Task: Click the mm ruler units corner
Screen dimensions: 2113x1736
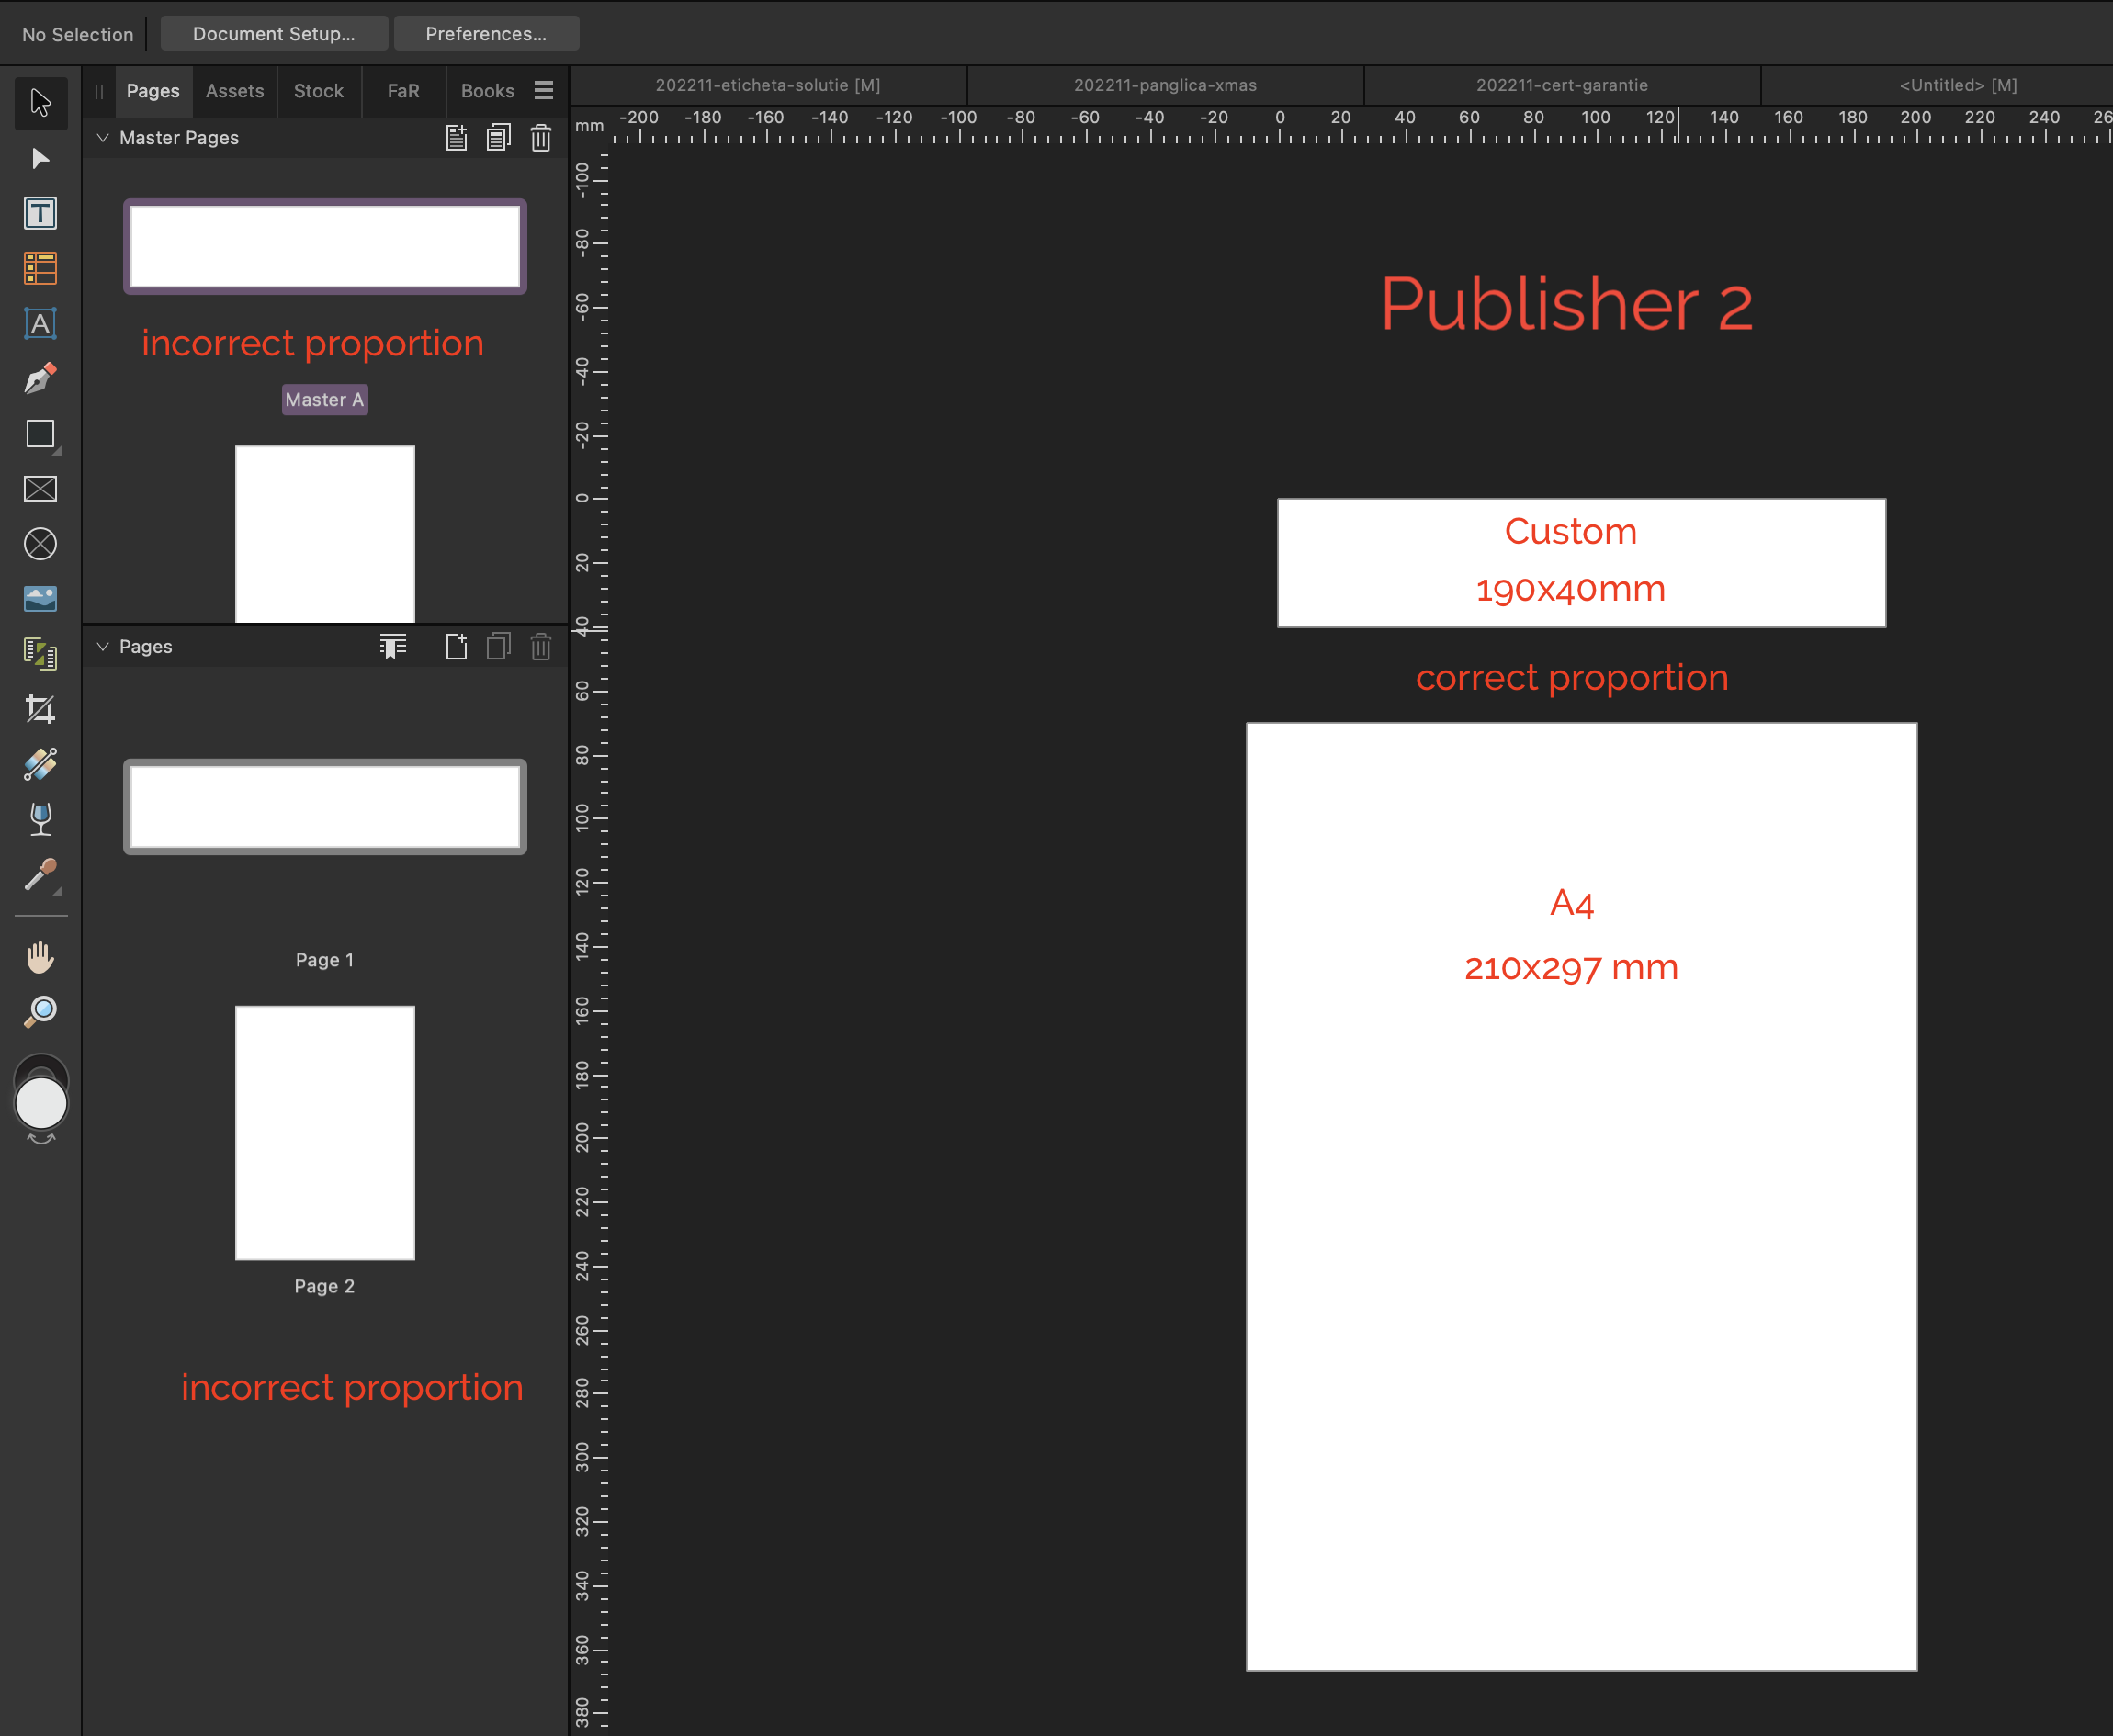Action: point(590,127)
